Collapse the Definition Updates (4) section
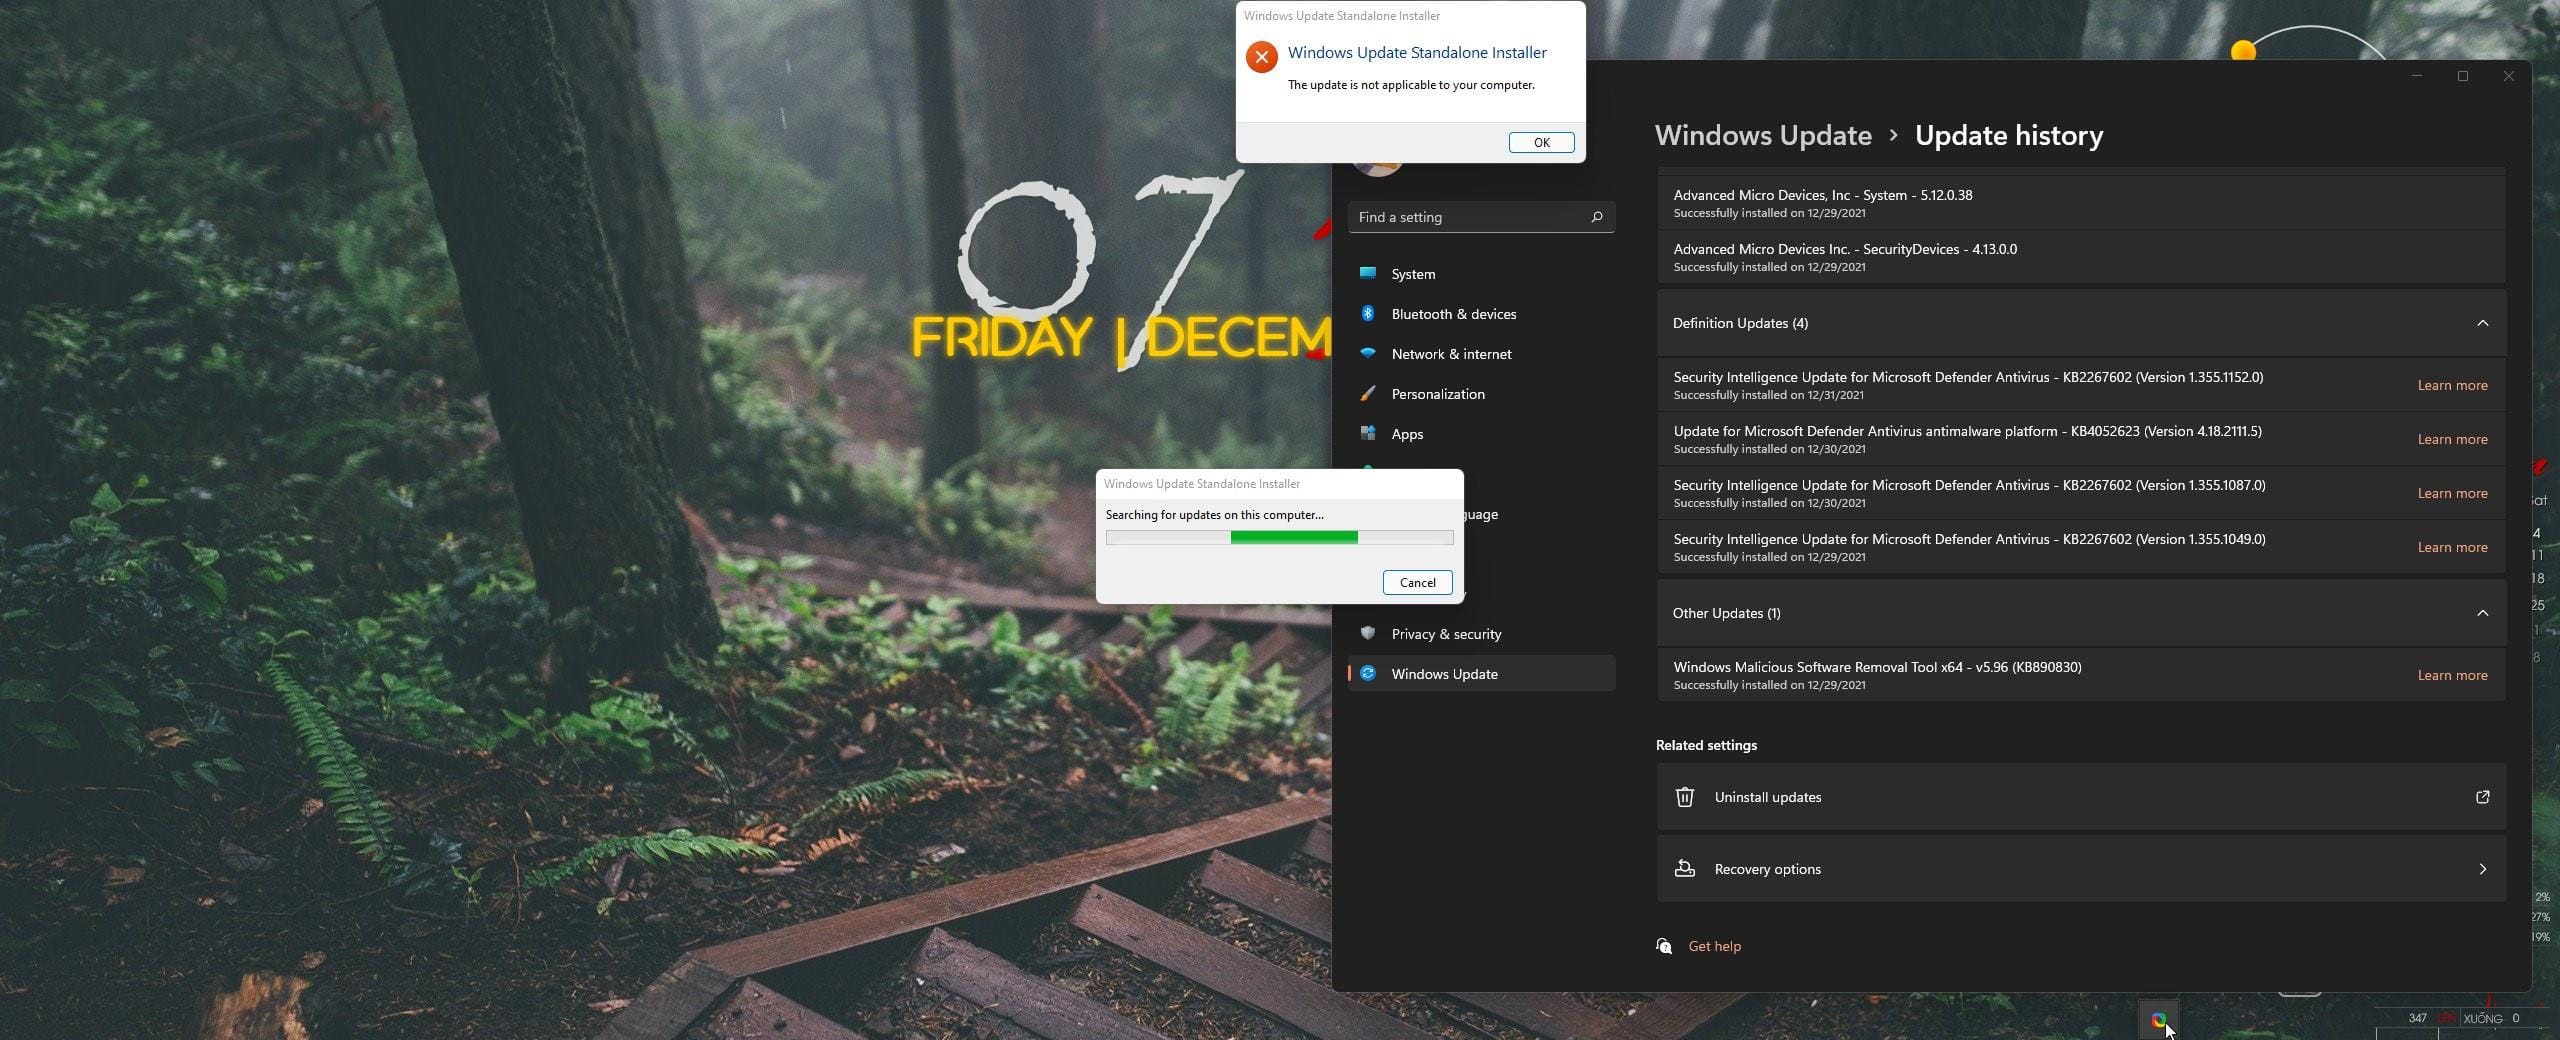 [2482, 323]
